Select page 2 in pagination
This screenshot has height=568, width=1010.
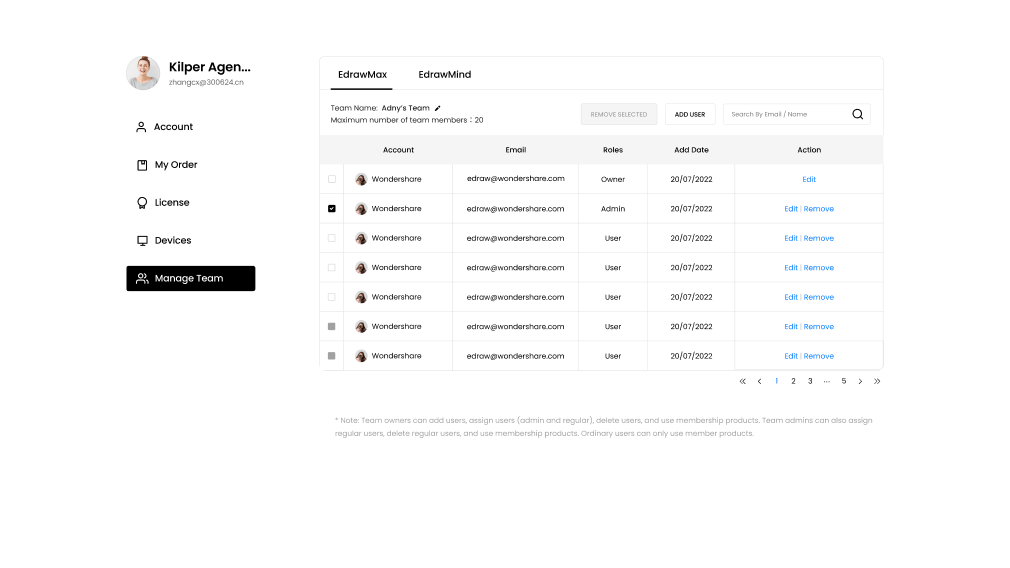(793, 381)
